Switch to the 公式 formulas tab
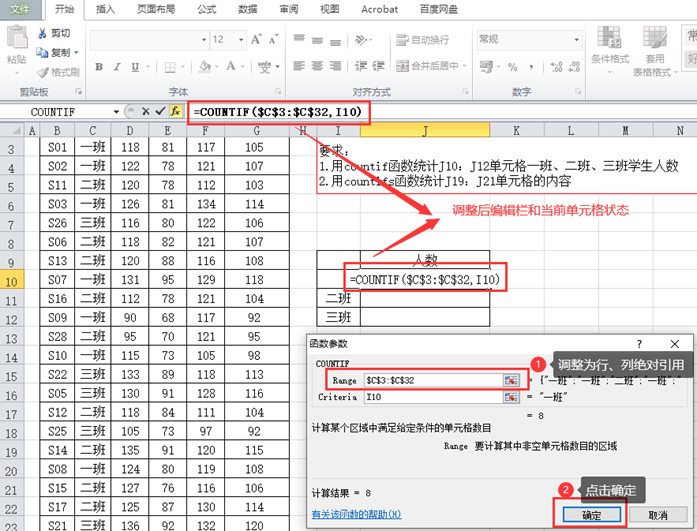The width and height of the screenshot is (697, 531). tap(206, 9)
